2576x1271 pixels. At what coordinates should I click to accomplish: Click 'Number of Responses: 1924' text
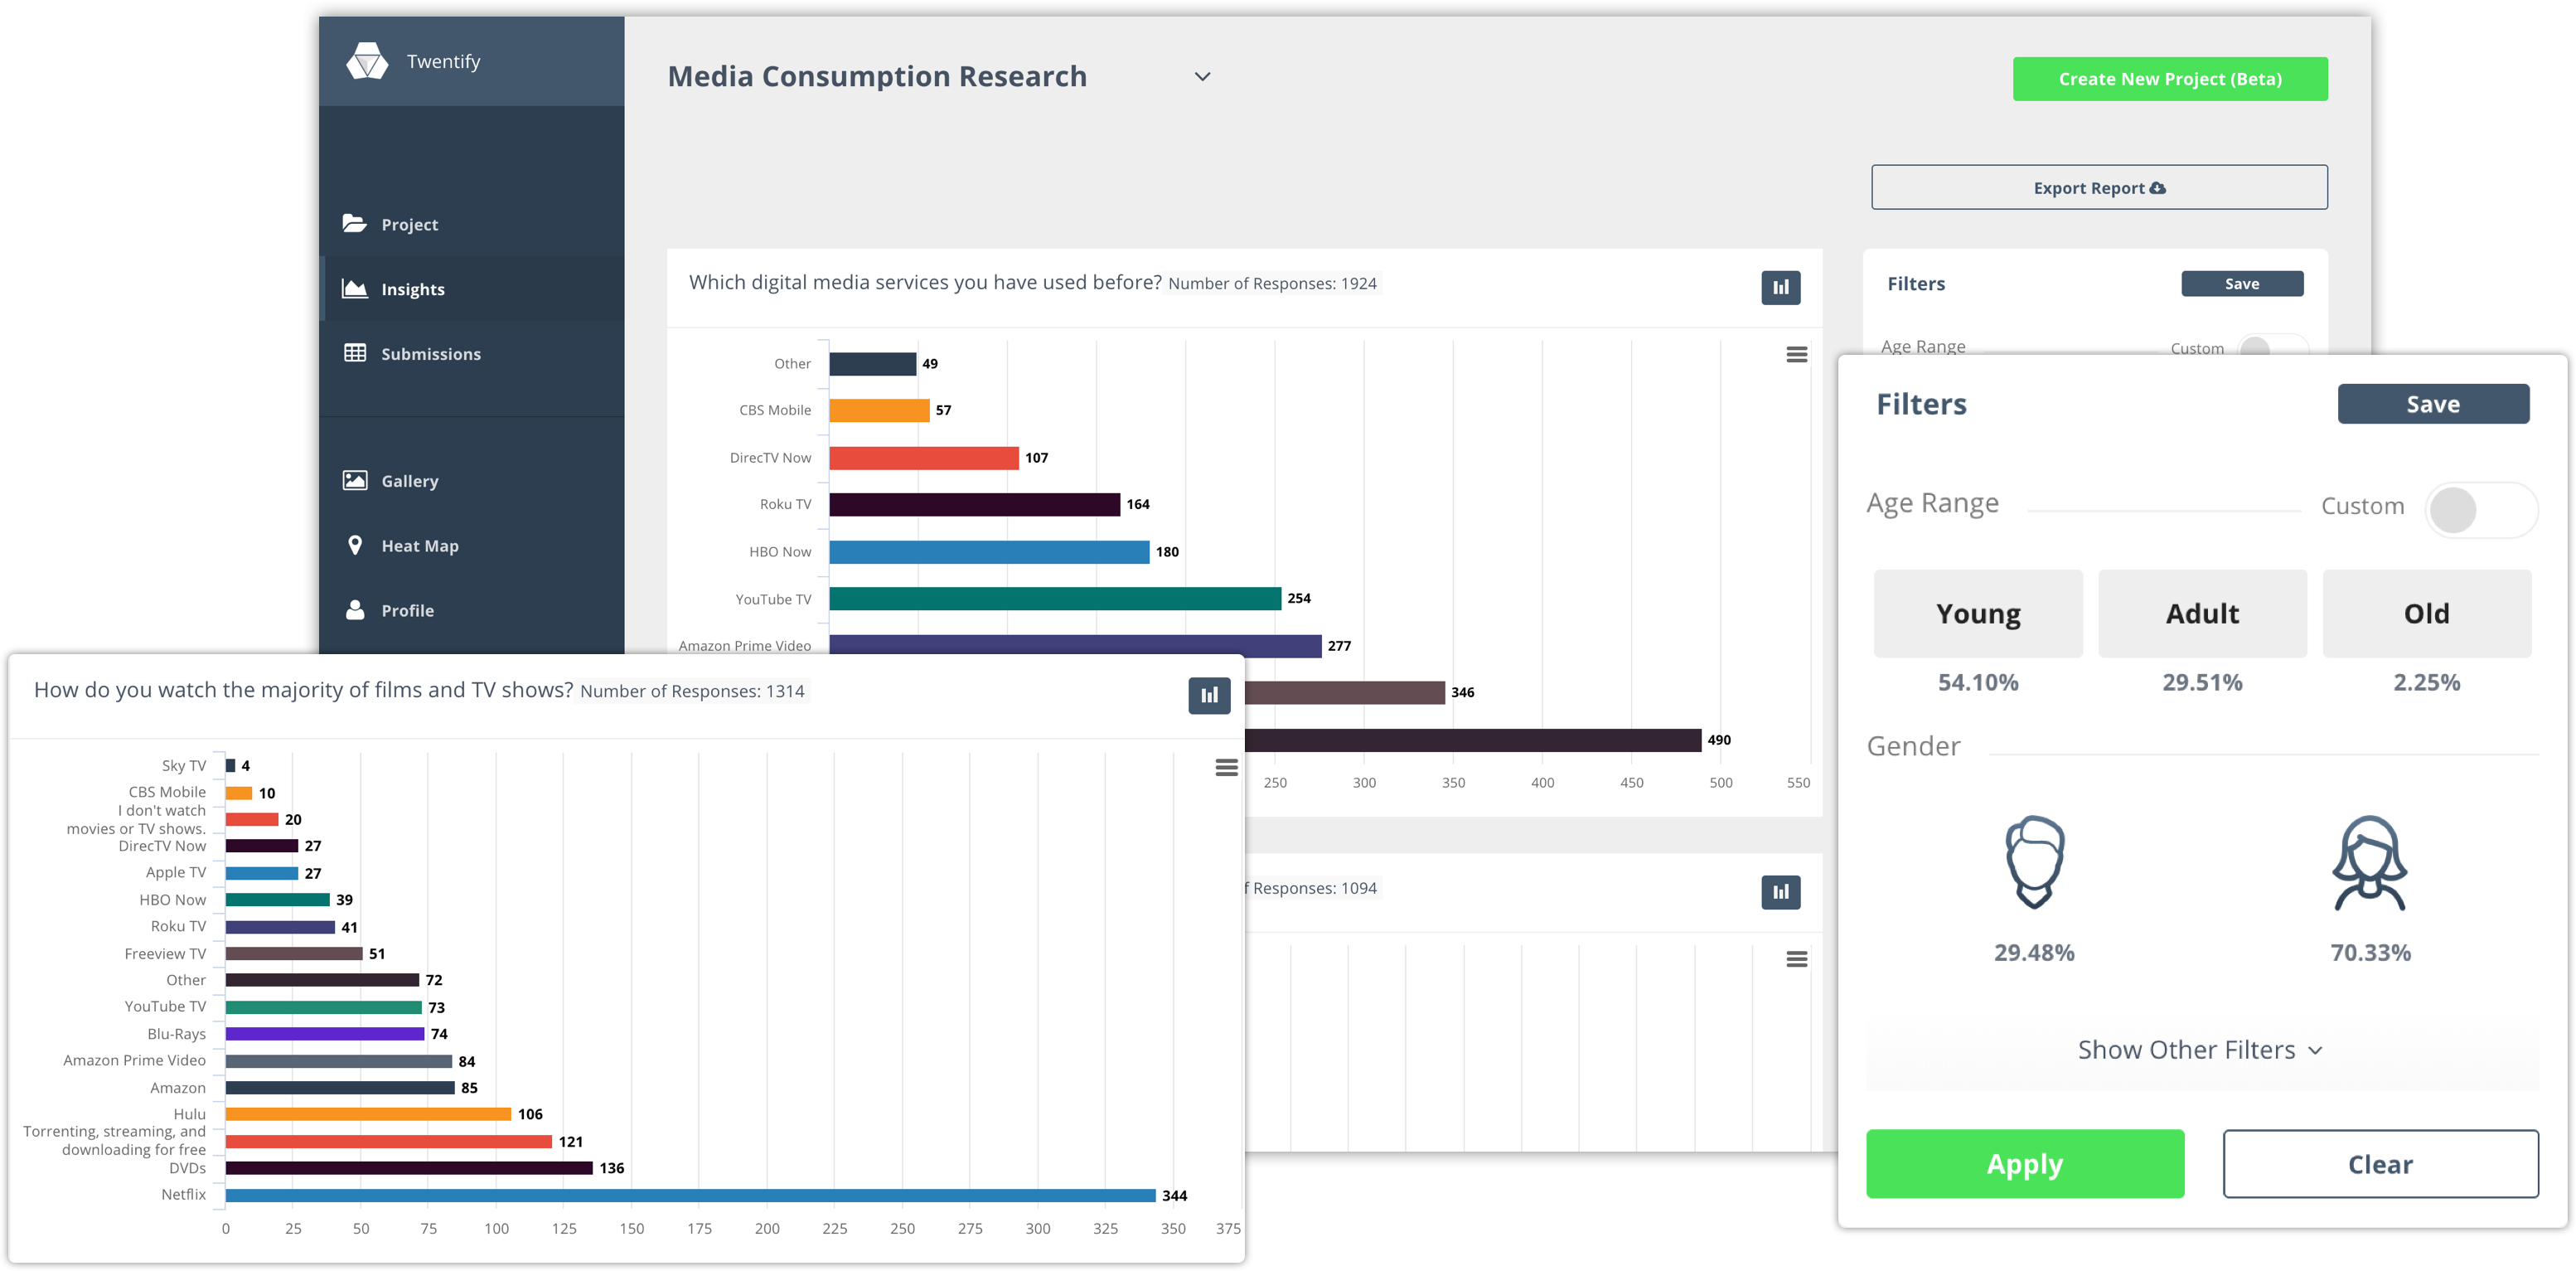coord(1272,284)
